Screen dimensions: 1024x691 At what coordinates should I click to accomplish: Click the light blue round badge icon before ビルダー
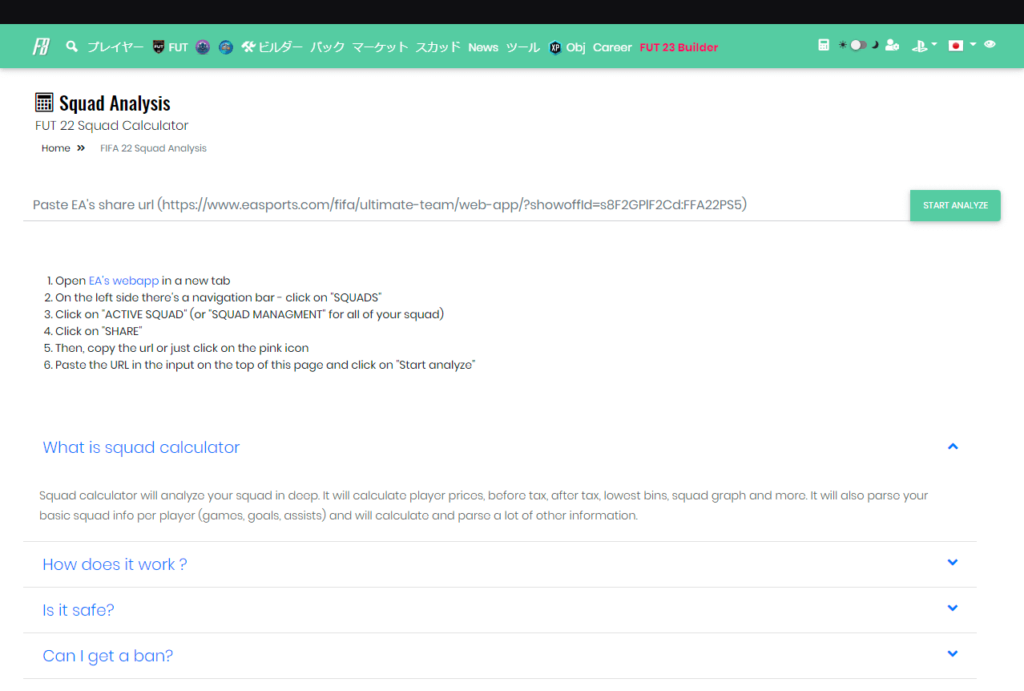coord(225,47)
